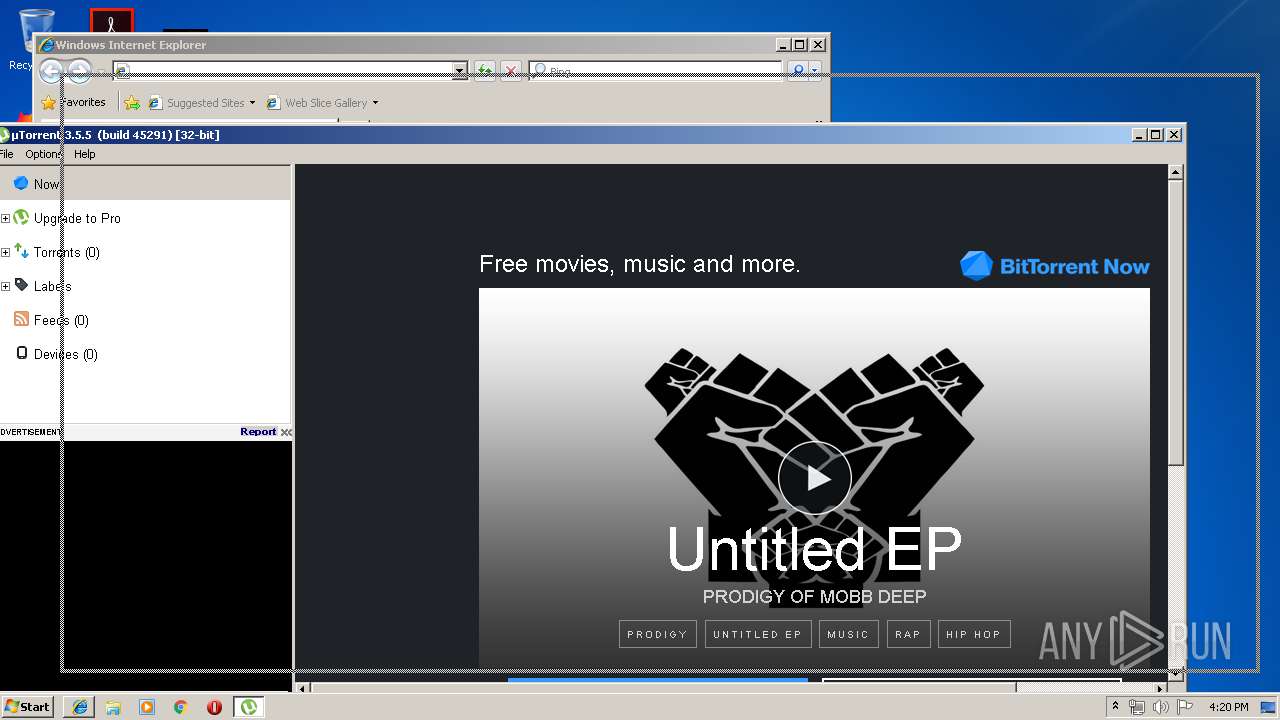
Task: Close the sidebar advertisement
Action: point(286,432)
